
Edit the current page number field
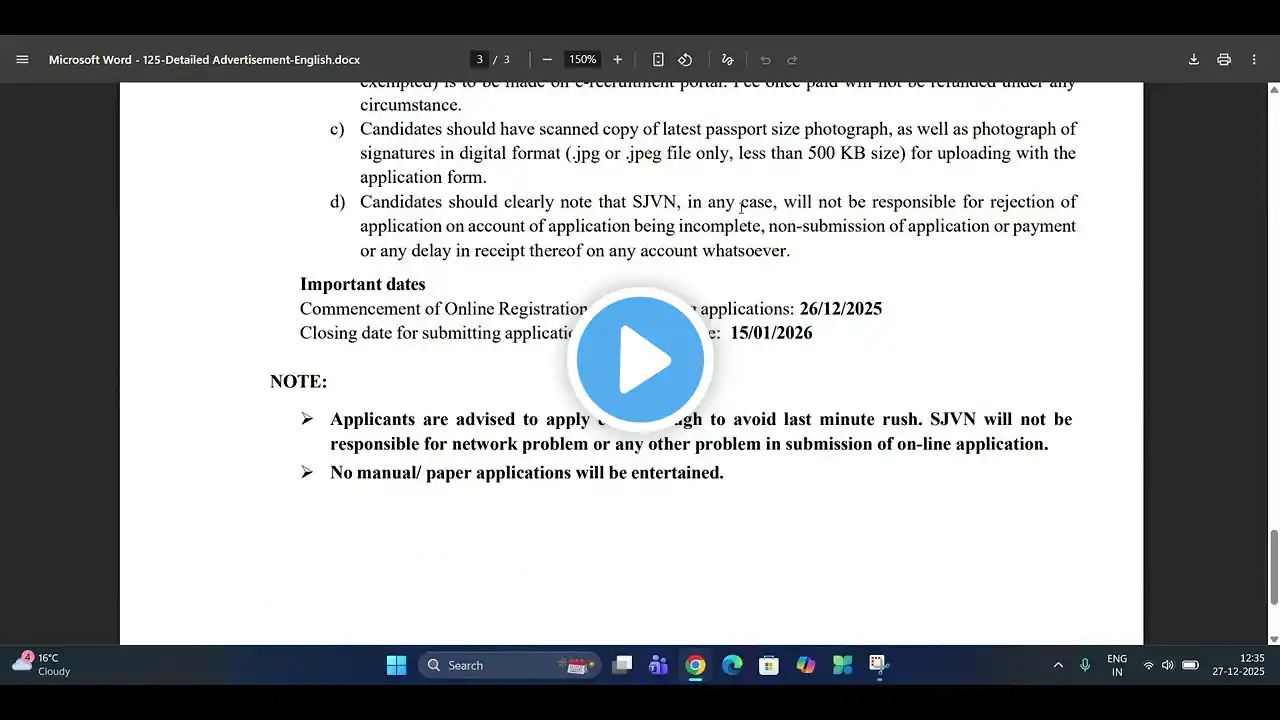[480, 60]
